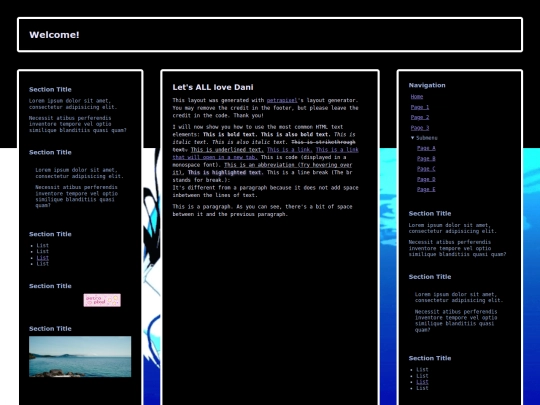Click the underlined List item in left sidebar
Viewport: 540px width, 405px height.
(43, 258)
